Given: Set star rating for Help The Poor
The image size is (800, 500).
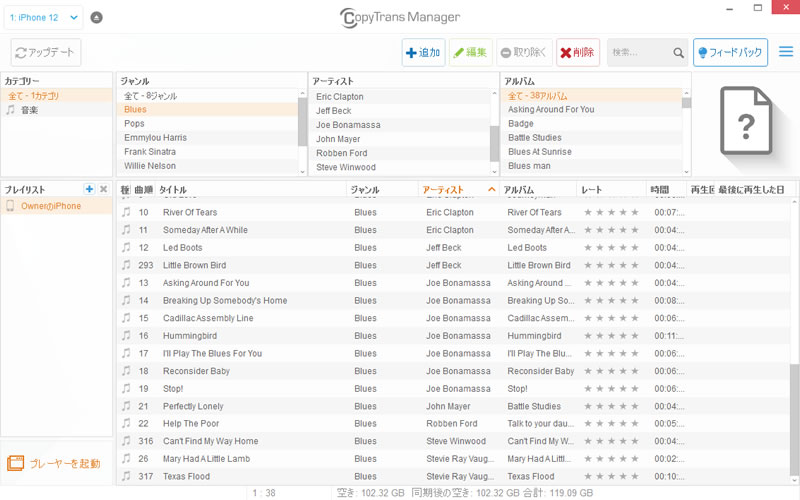Looking at the screenshot, I should coord(611,423).
